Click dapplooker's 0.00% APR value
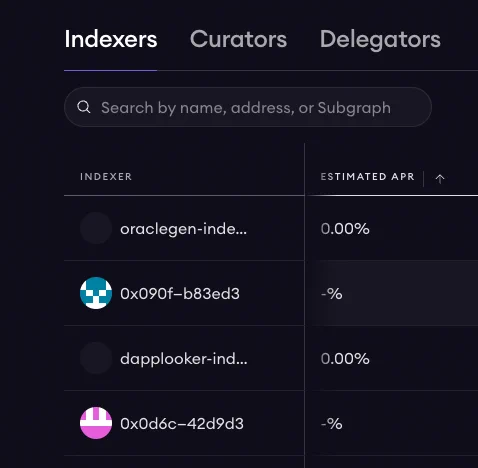The height and width of the screenshot is (468, 478). (345, 359)
